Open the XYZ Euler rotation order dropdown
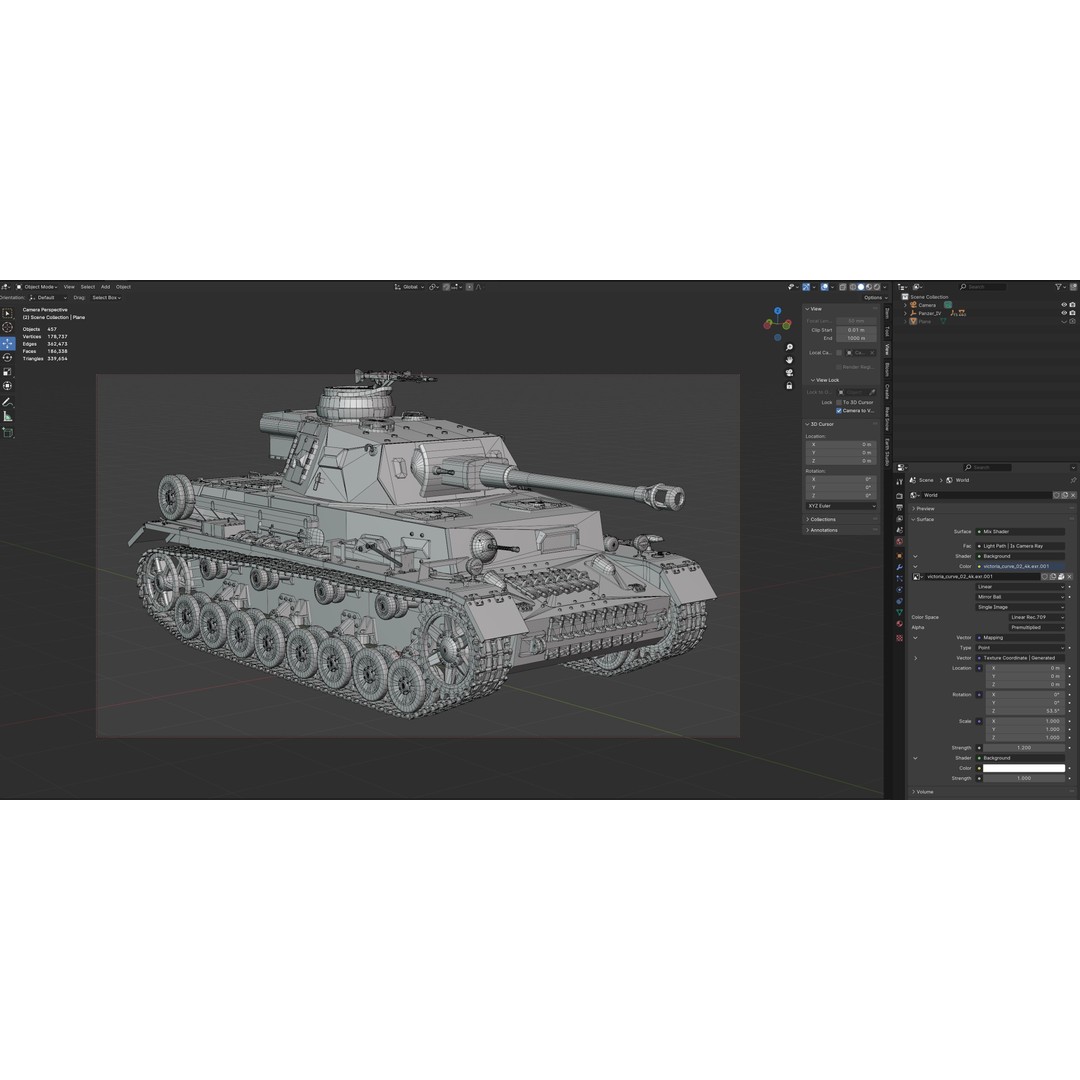The image size is (1080, 1080). (841, 506)
